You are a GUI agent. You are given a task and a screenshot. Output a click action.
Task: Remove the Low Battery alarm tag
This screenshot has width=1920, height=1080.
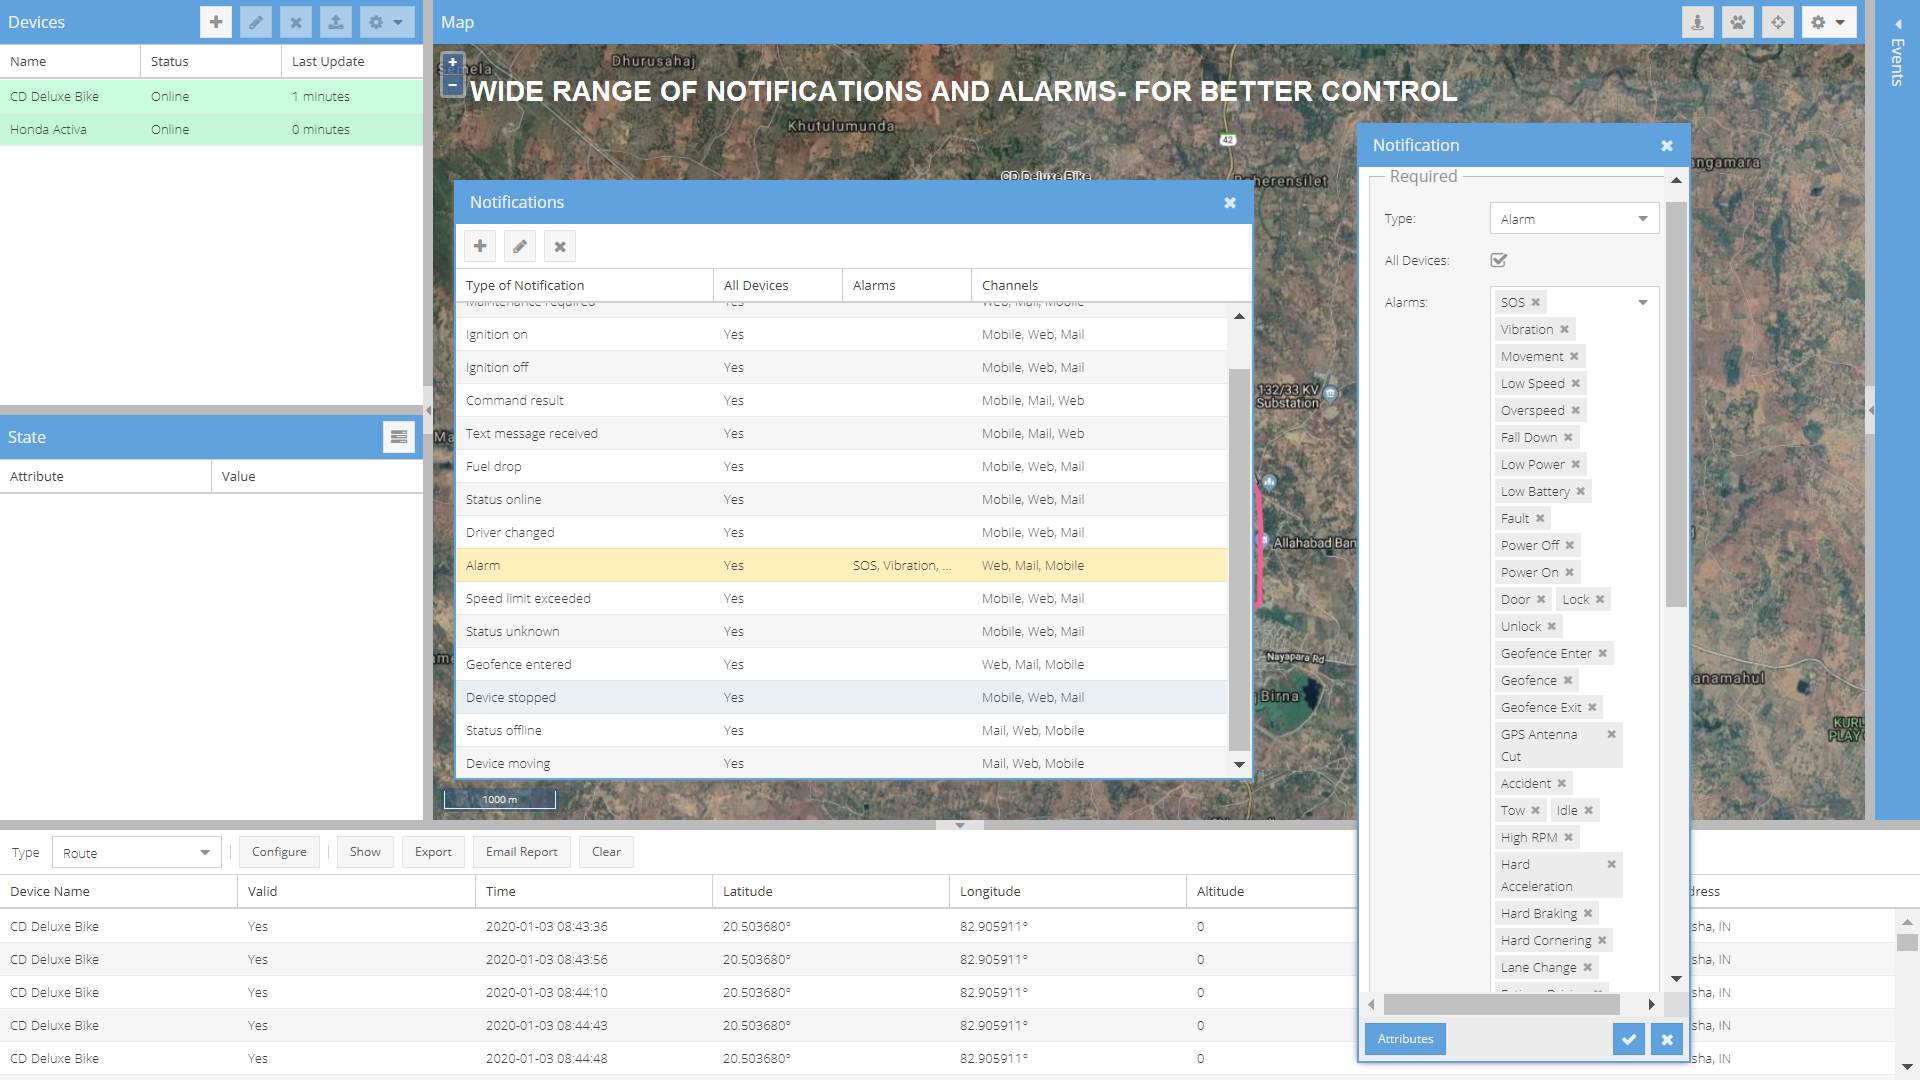click(x=1581, y=491)
